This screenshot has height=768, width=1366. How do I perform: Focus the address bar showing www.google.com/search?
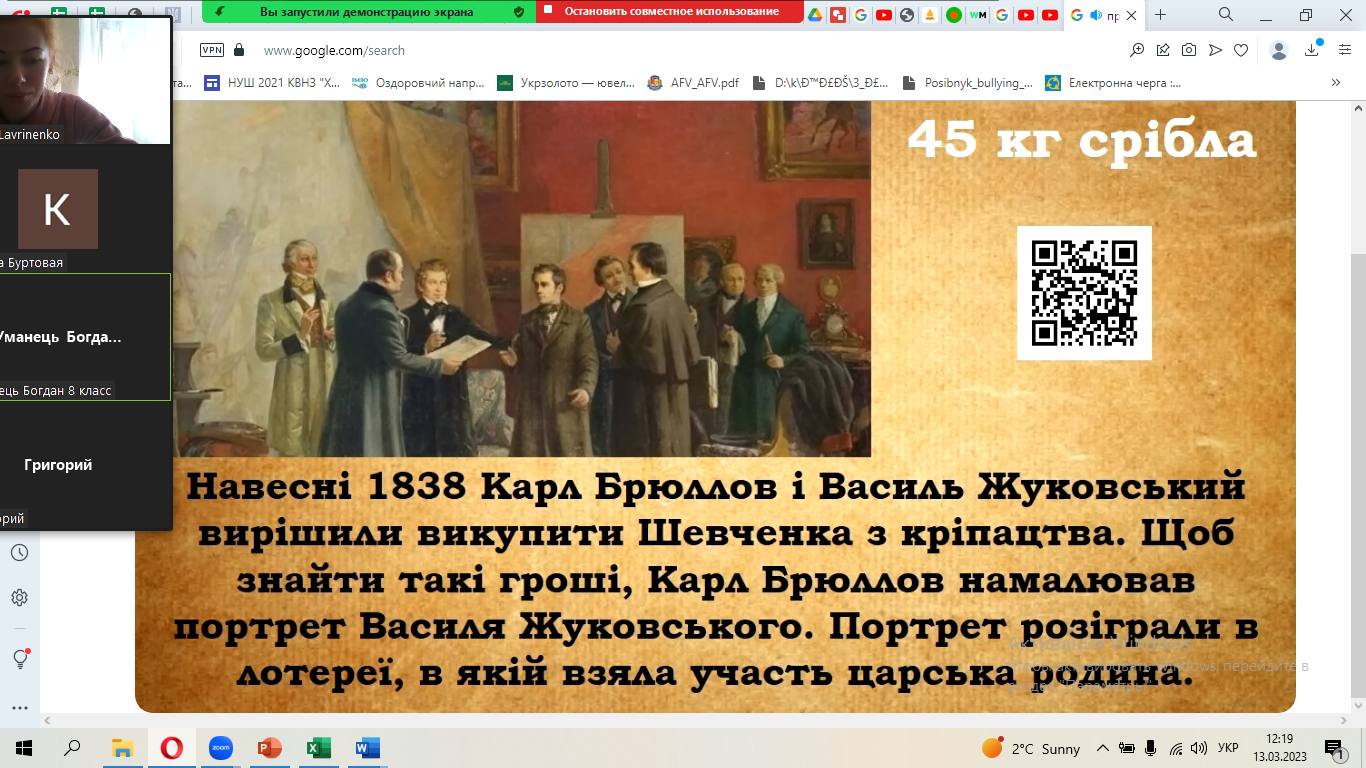(334, 50)
